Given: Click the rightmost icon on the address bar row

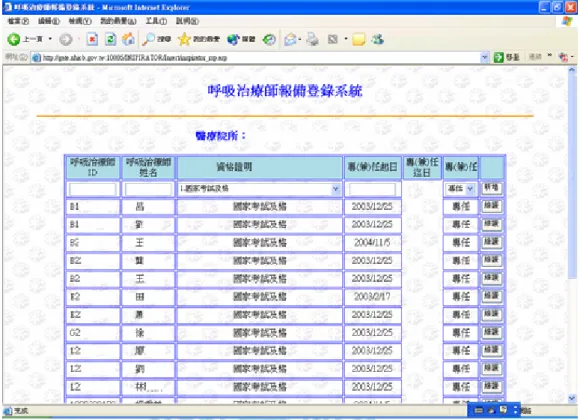Looking at the screenshot, I should 563,57.
